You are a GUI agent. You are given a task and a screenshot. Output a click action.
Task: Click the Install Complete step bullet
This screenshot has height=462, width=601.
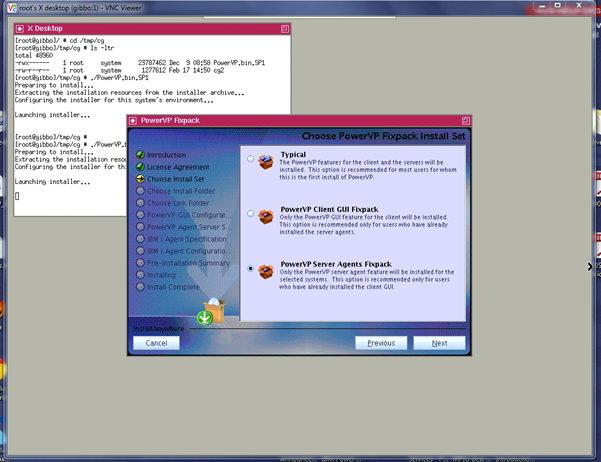[x=140, y=286]
